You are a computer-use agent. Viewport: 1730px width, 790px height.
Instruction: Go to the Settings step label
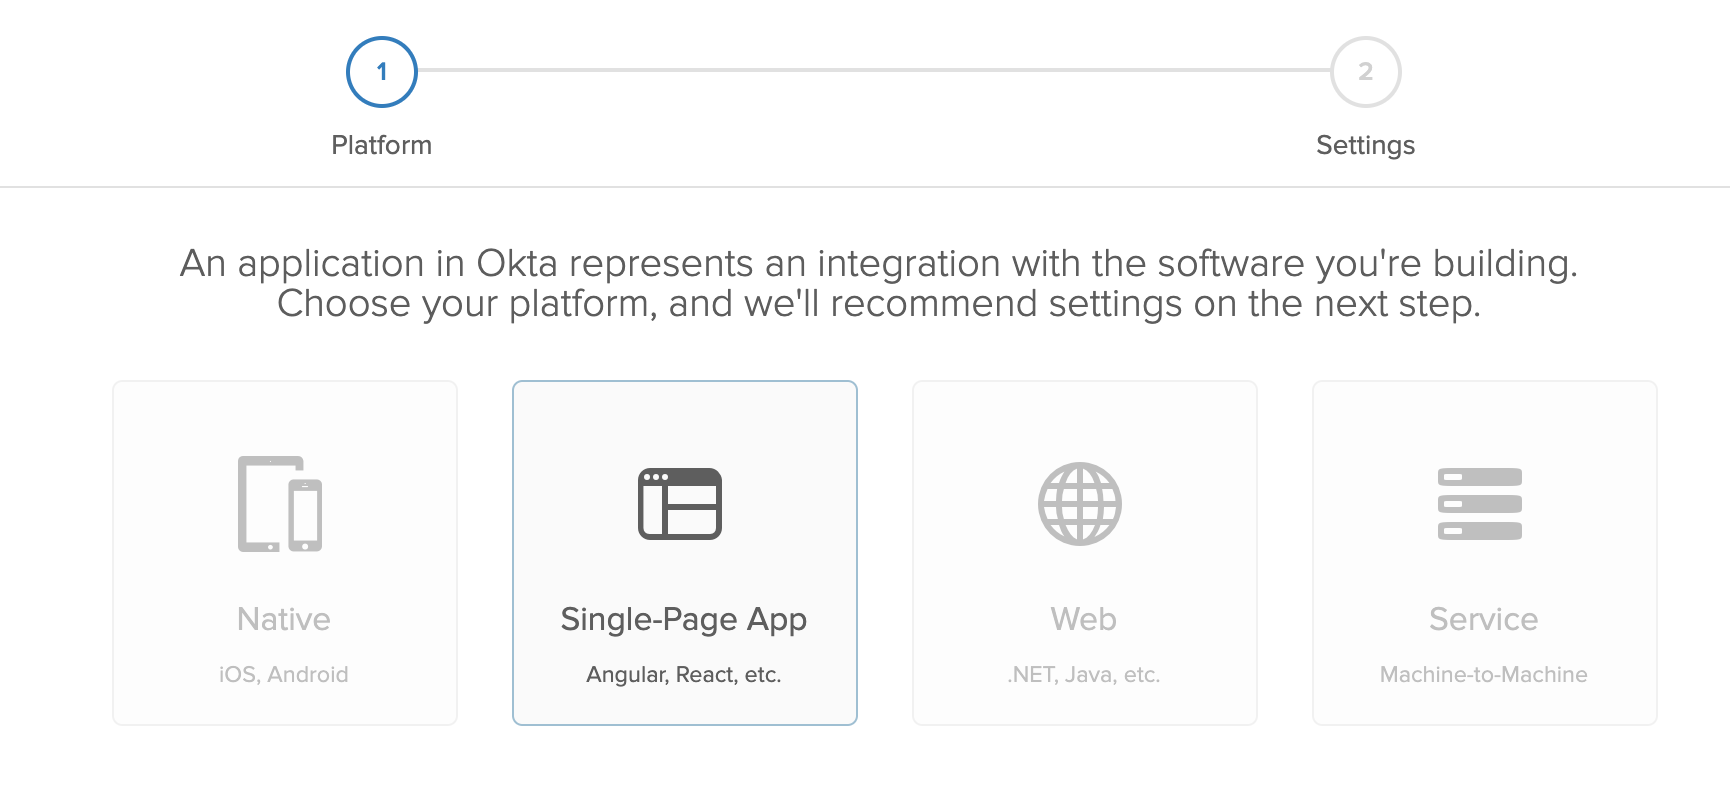point(1366,145)
